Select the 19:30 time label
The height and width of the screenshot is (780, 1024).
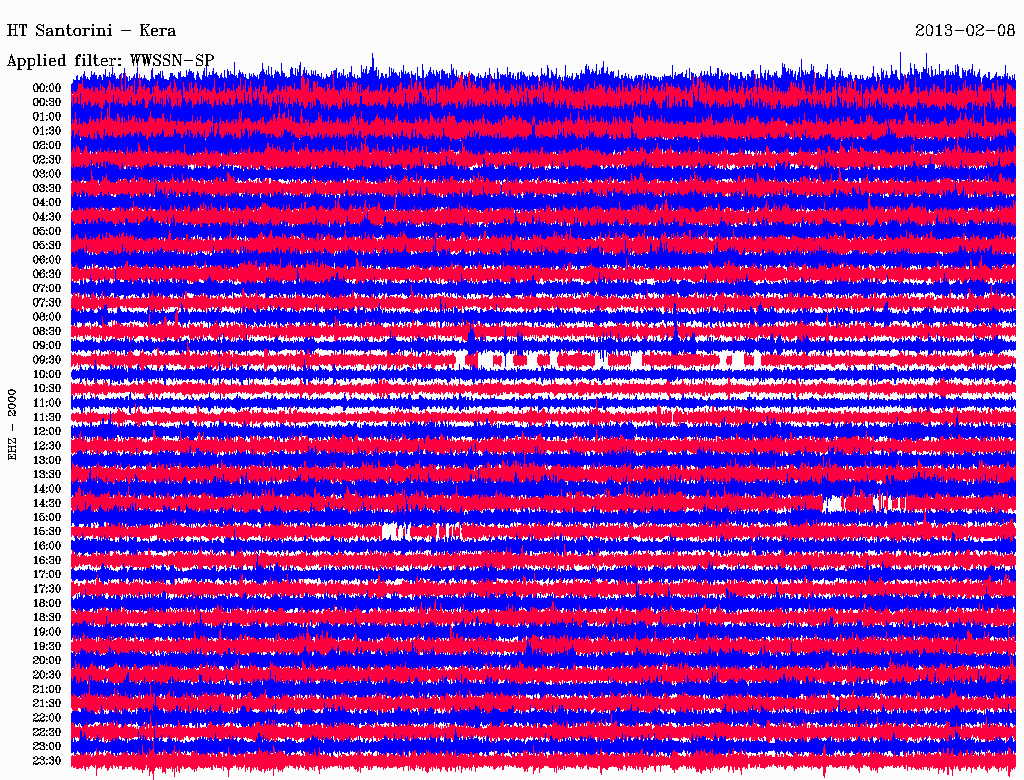point(47,647)
